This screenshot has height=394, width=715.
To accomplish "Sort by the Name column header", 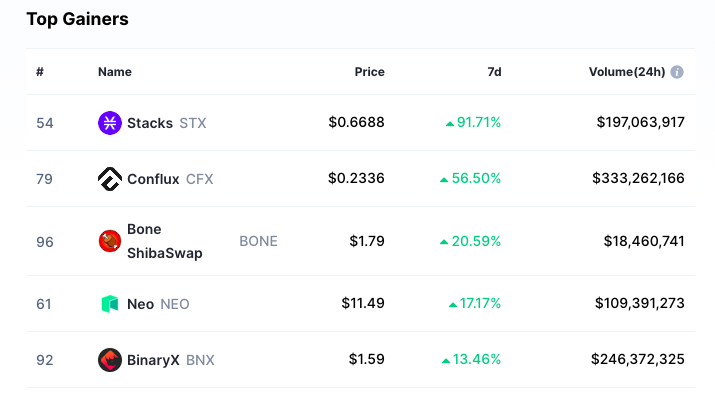I will [115, 72].
